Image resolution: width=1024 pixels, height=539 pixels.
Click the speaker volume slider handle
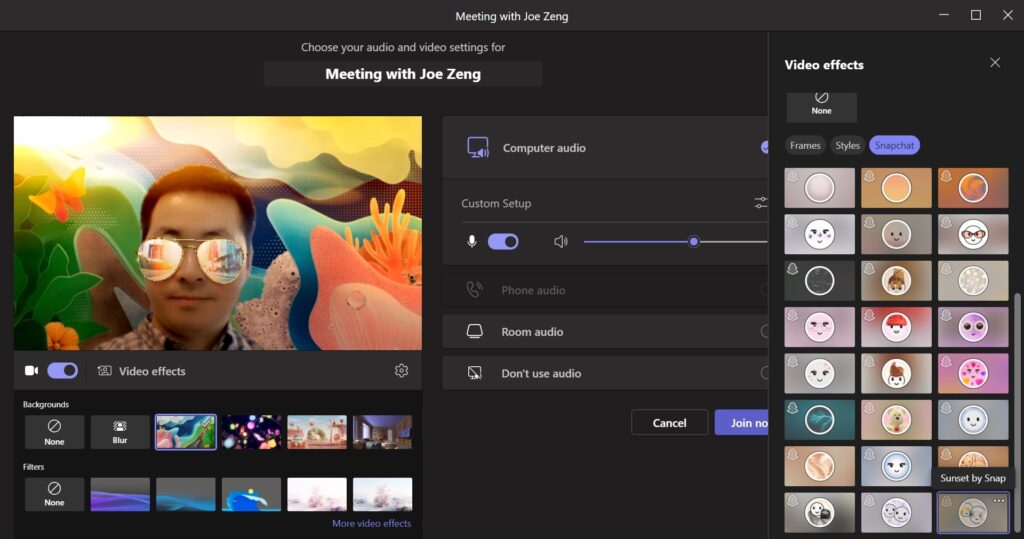(693, 241)
